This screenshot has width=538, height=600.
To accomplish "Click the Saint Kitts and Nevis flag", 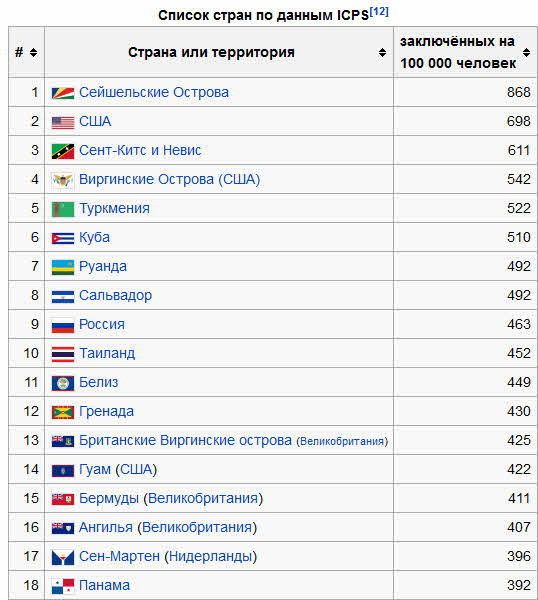I will (x=63, y=152).
